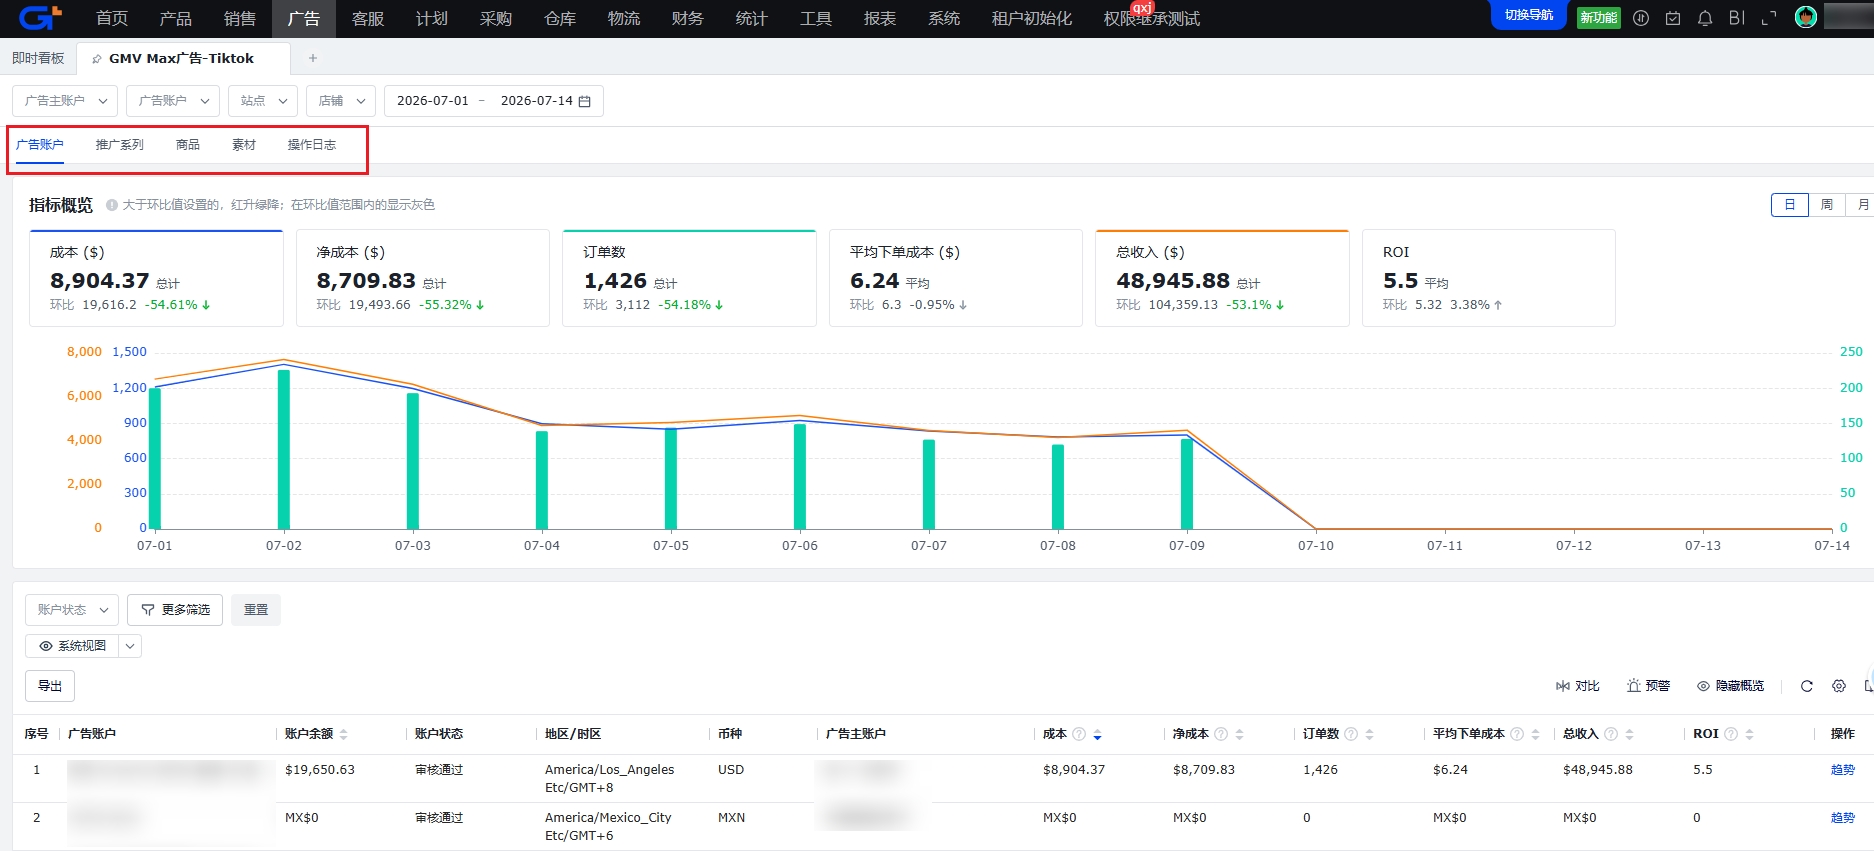Open 趋势 link for first account row

1842,770
